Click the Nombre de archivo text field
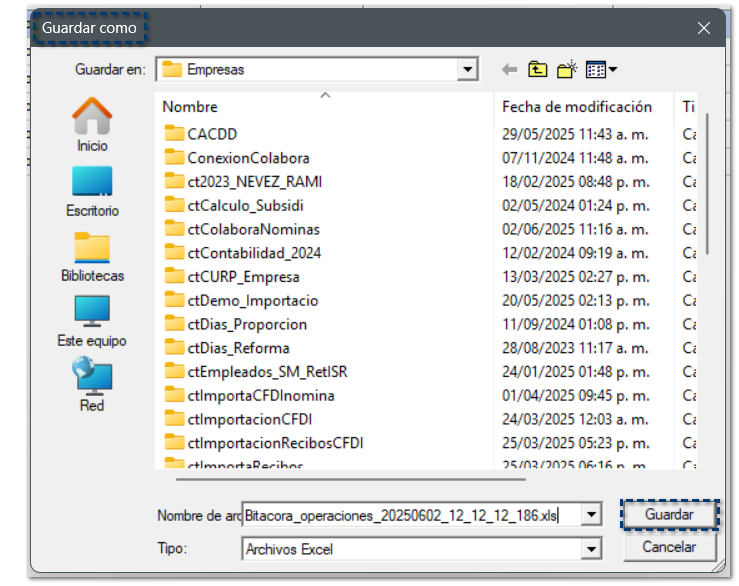The width and height of the screenshot is (739, 586). pos(411,515)
